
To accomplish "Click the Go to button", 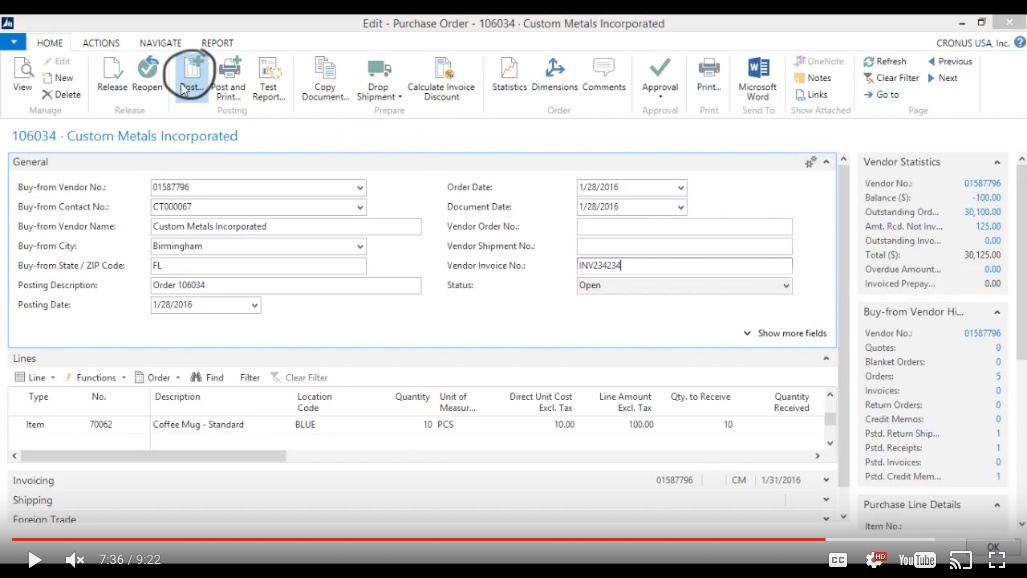I will (x=881, y=94).
